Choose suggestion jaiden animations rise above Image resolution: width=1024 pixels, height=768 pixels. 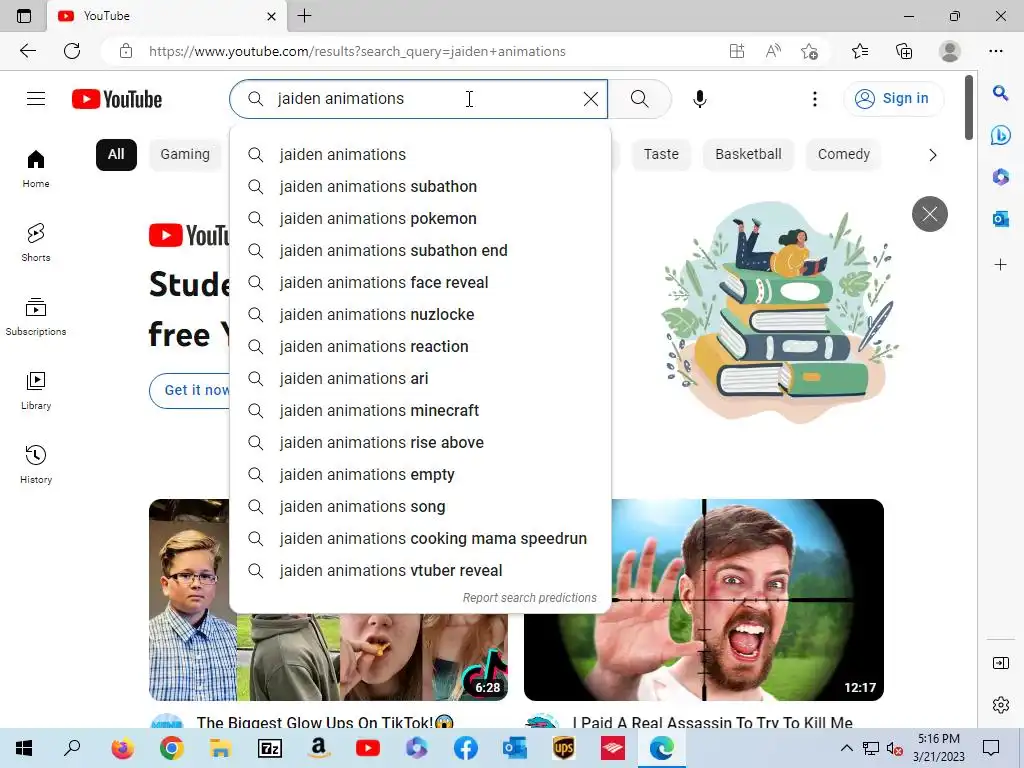[421, 443]
